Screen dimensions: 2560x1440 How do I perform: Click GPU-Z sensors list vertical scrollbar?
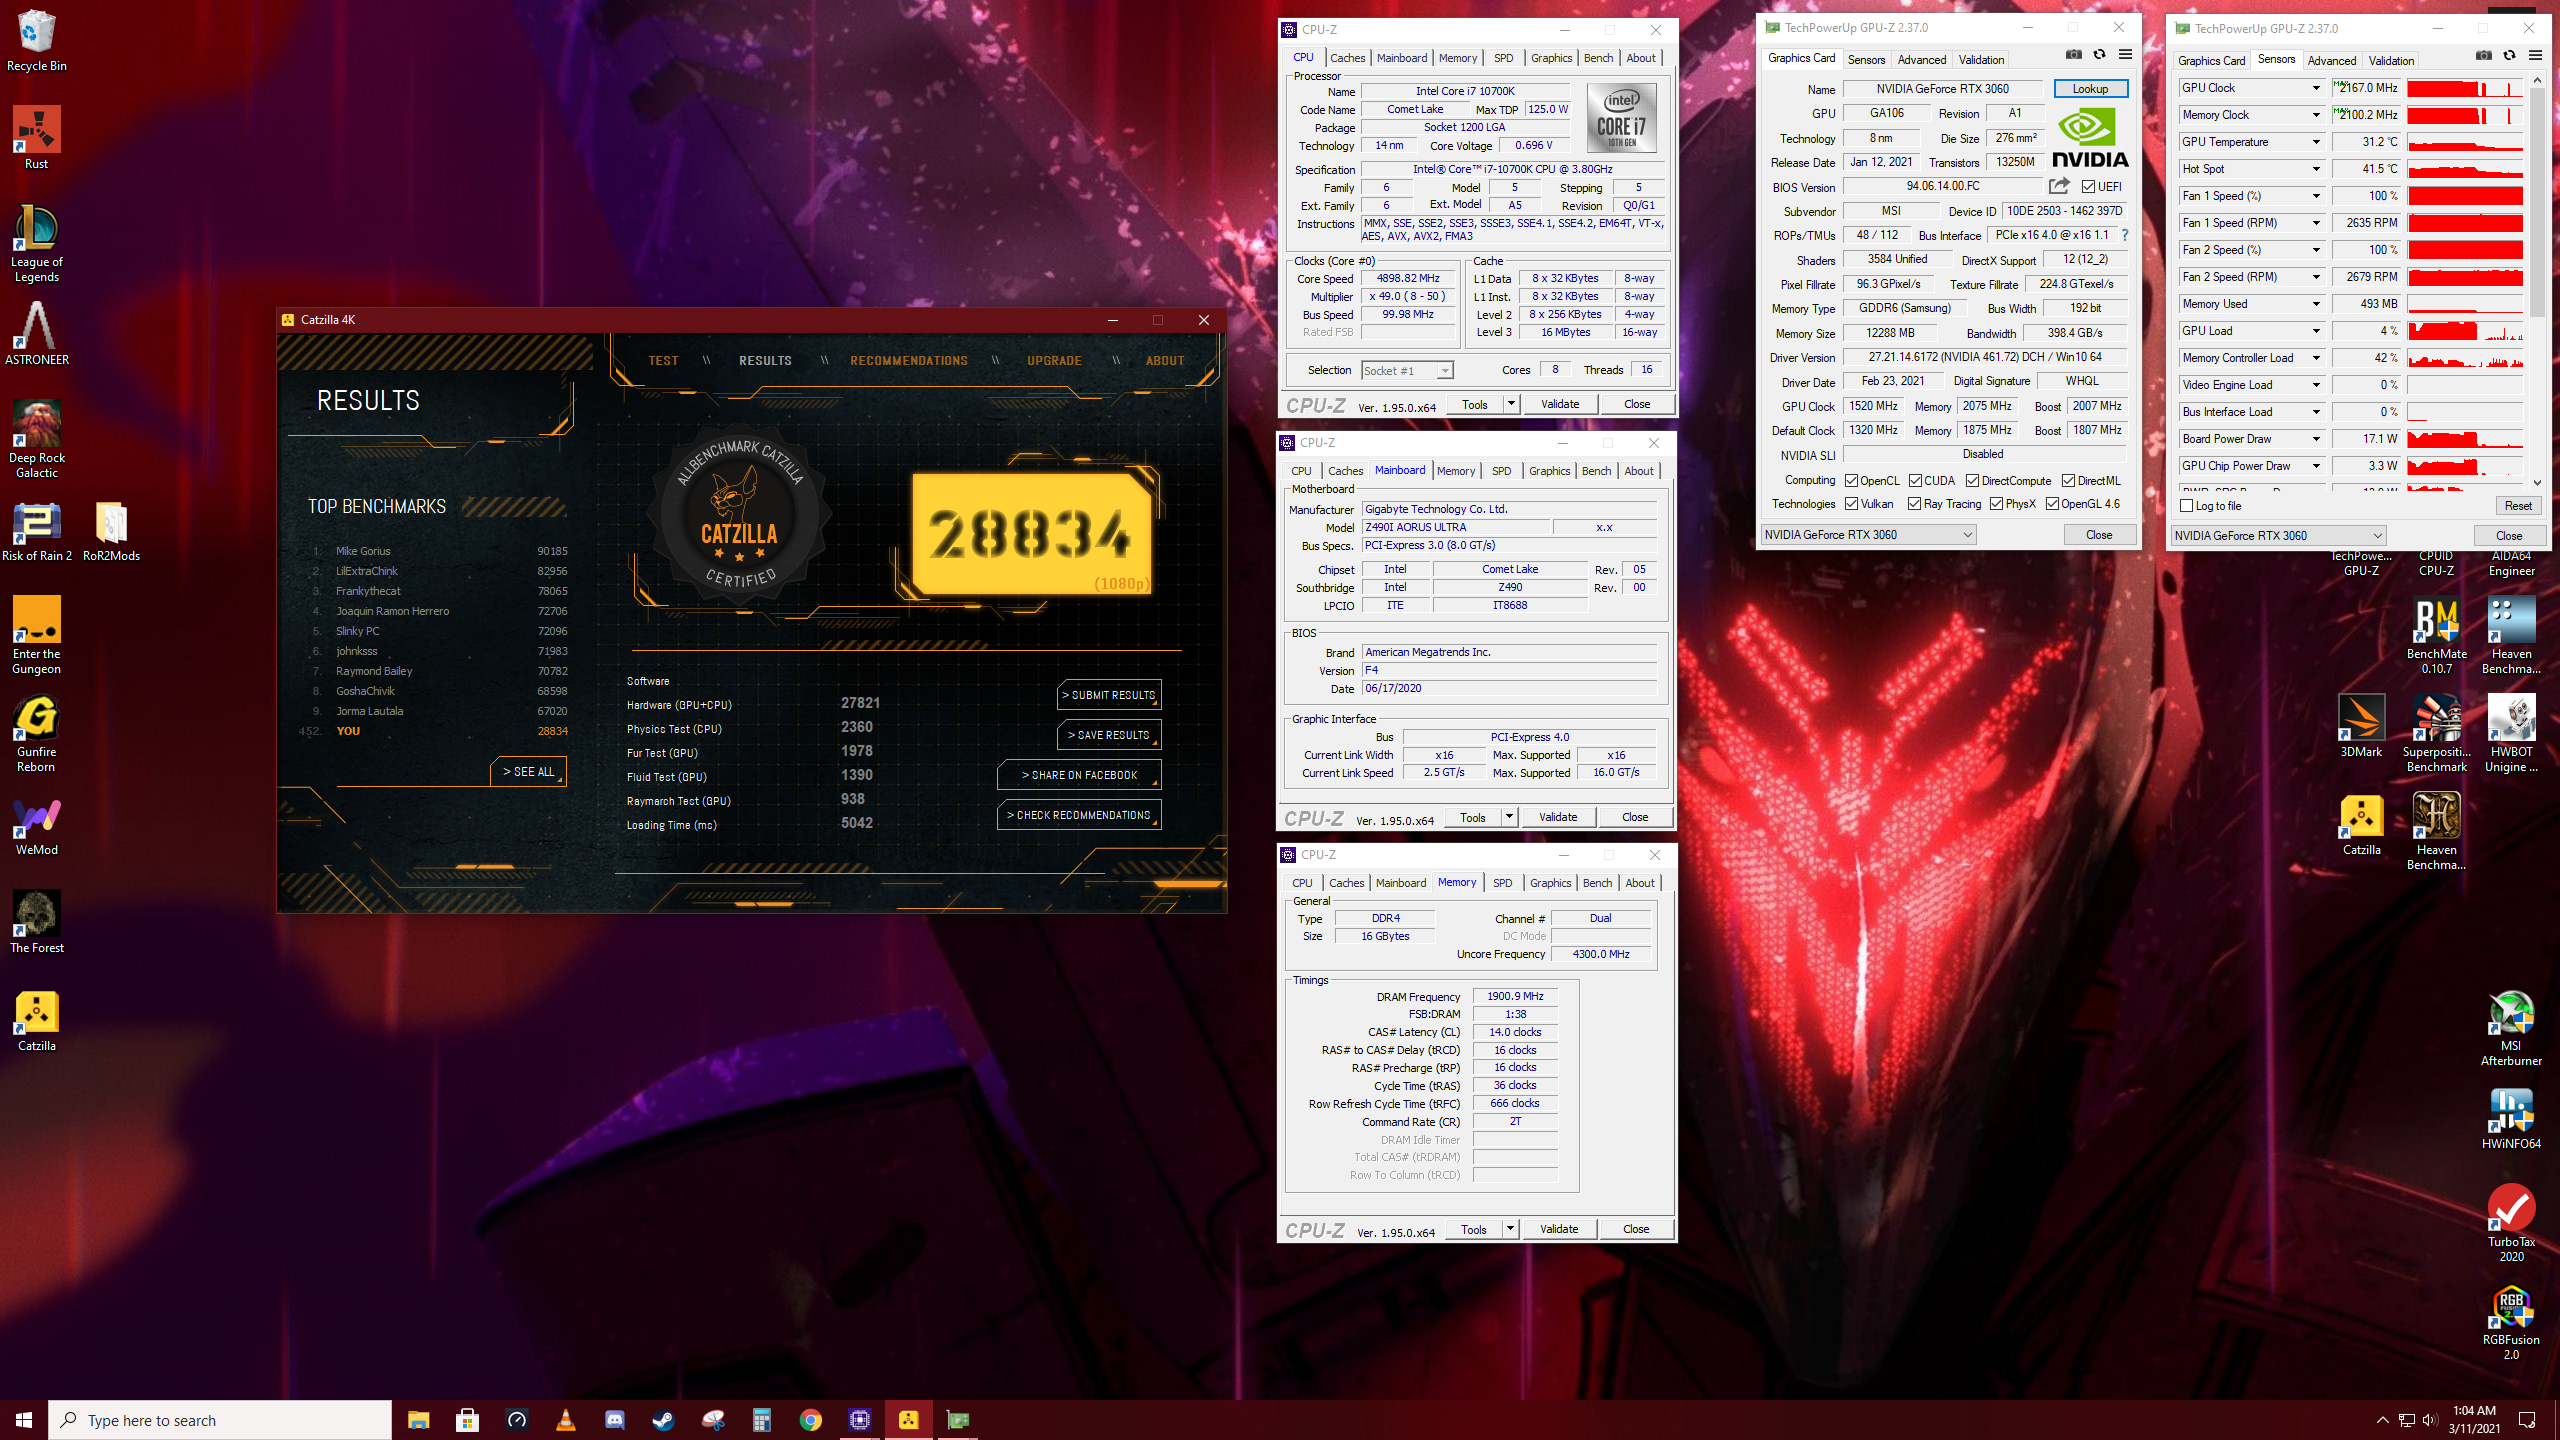pos(2538,283)
